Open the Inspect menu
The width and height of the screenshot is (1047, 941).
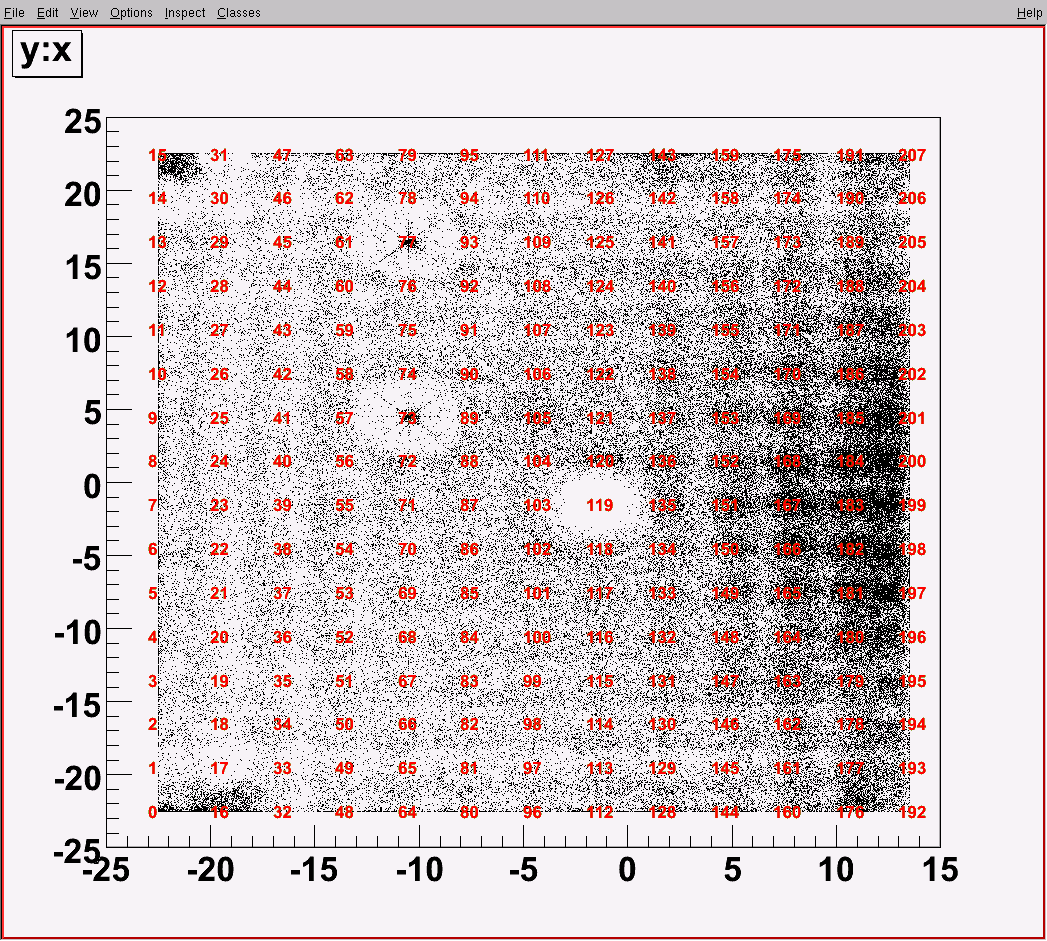pos(185,13)
